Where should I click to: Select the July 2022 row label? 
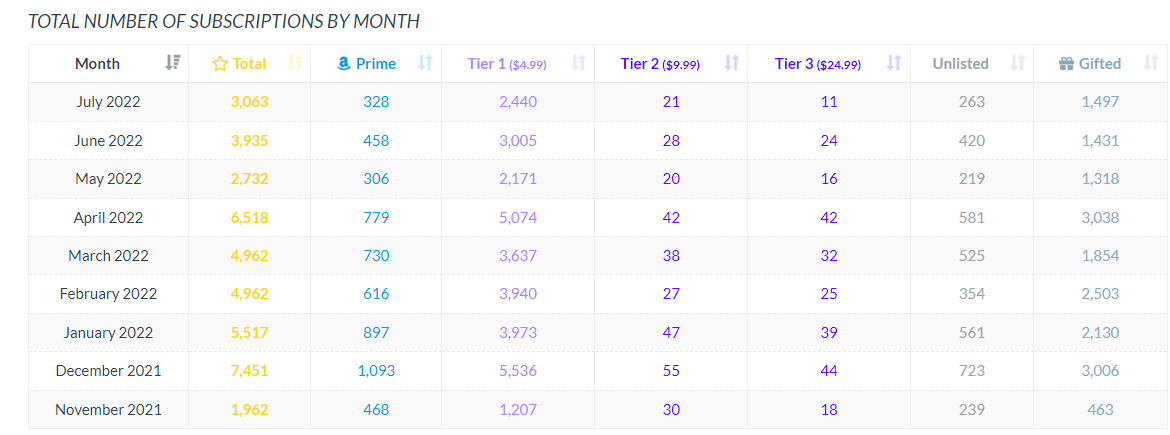click(x=108, y=102)
